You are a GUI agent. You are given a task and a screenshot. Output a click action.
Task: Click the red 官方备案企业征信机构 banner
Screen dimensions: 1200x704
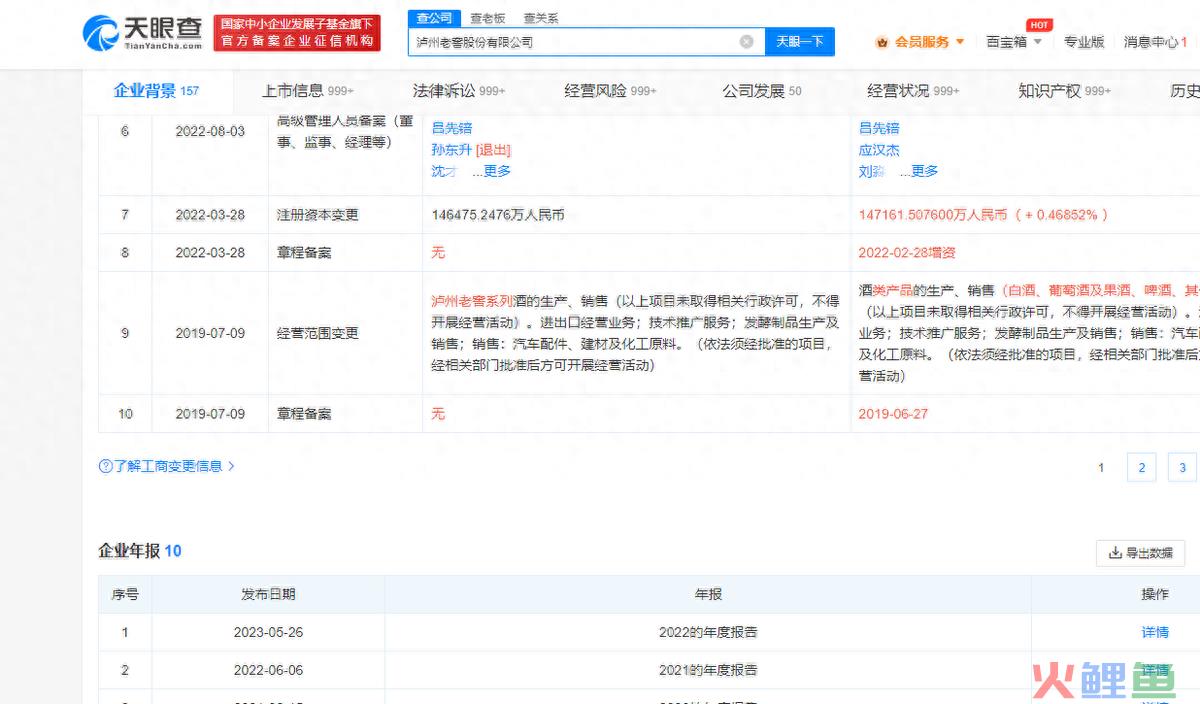coord(297,33)
